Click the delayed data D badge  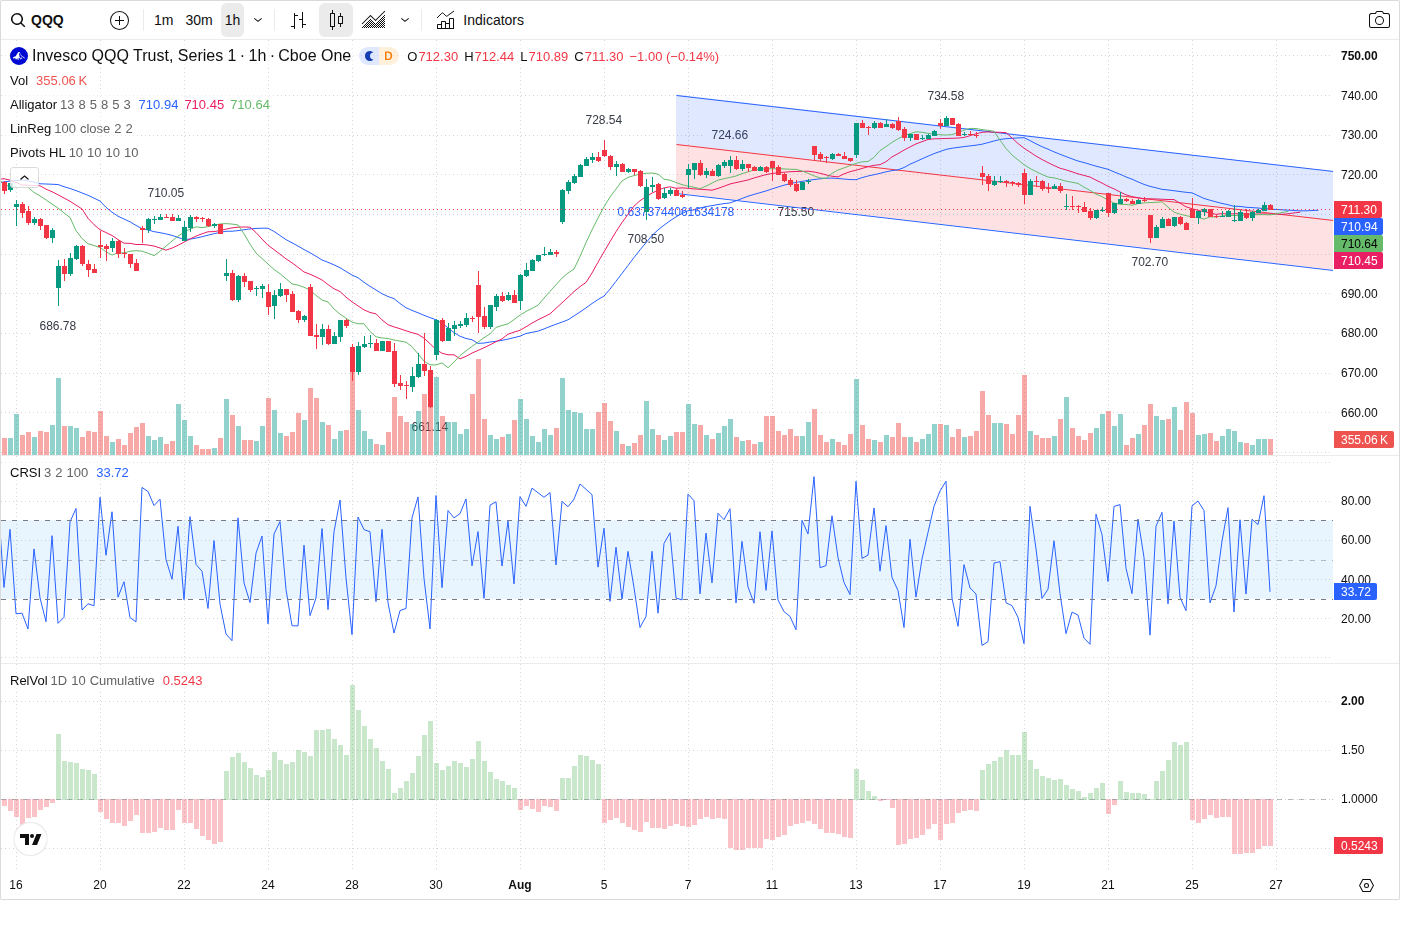(x=388, y=56)
